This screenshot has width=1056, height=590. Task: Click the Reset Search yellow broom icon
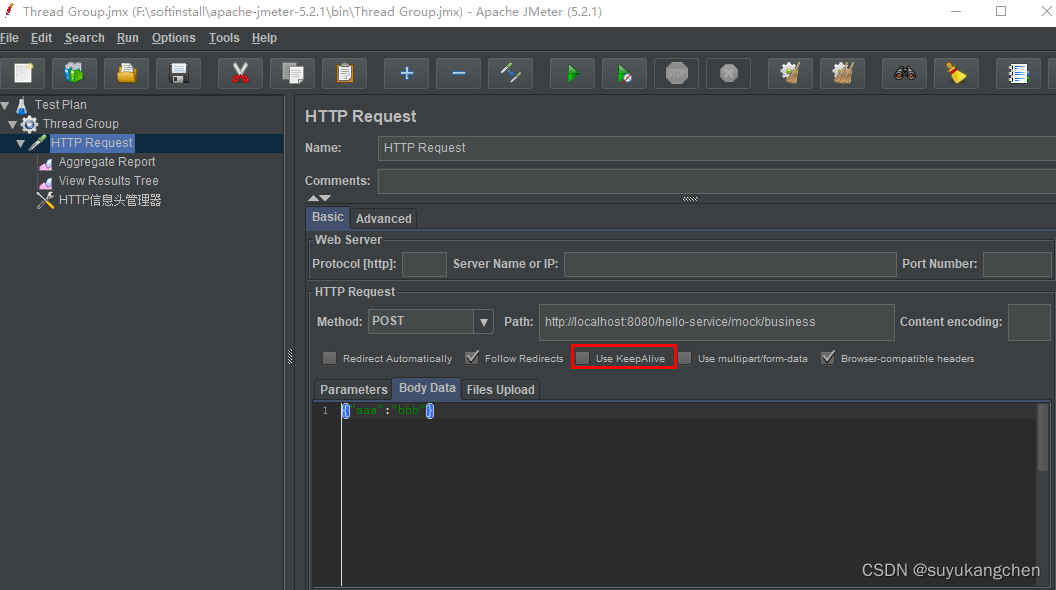pyautogui.click(x=956, y=73)
